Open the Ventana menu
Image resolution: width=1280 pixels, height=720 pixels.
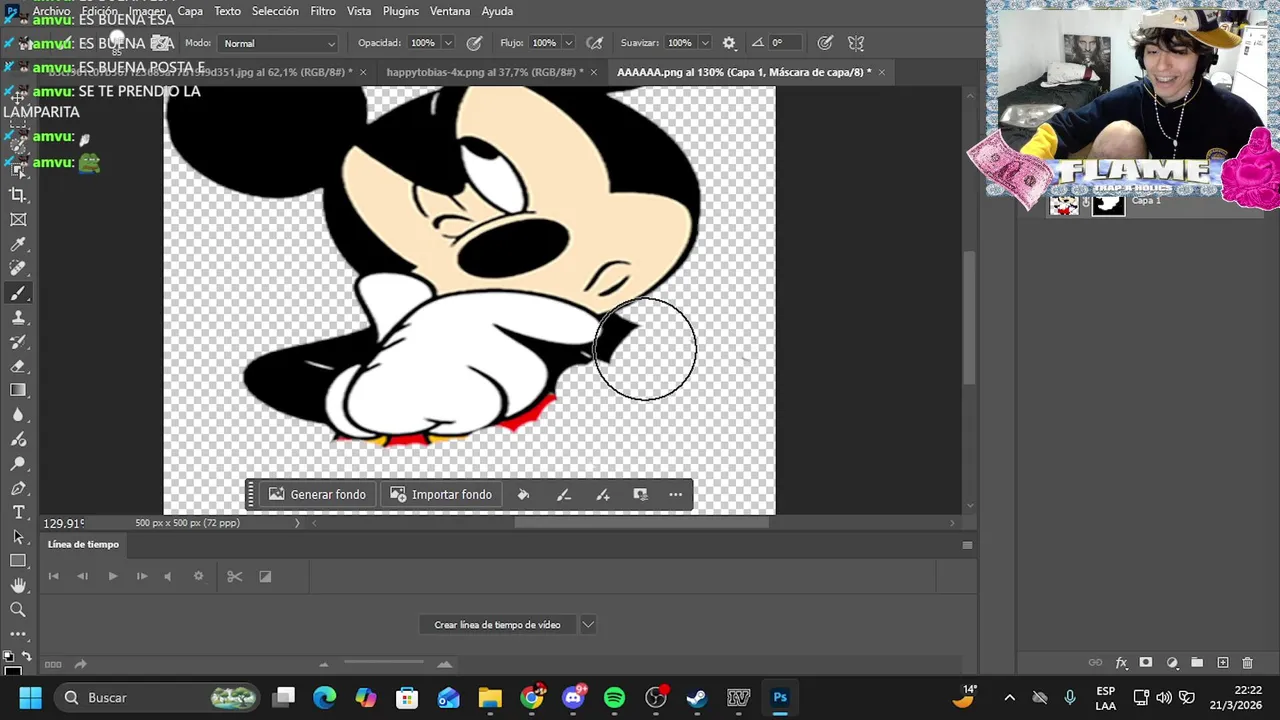pos(450,11)
